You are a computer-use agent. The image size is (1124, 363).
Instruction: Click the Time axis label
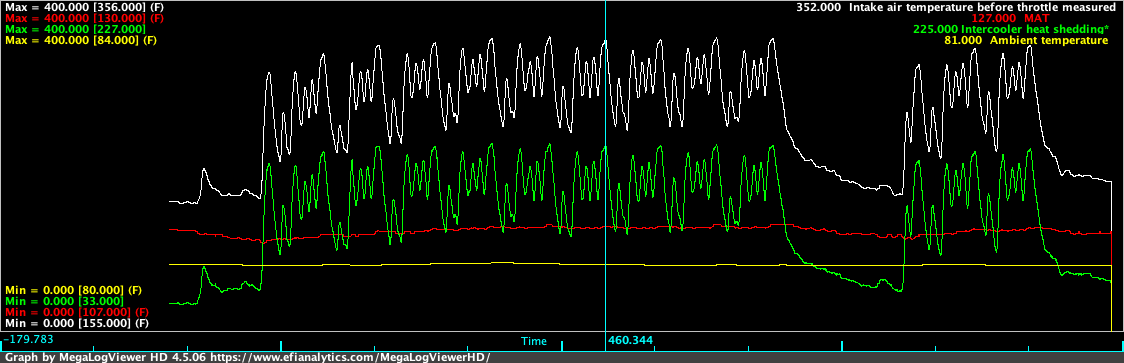point(533,341)
